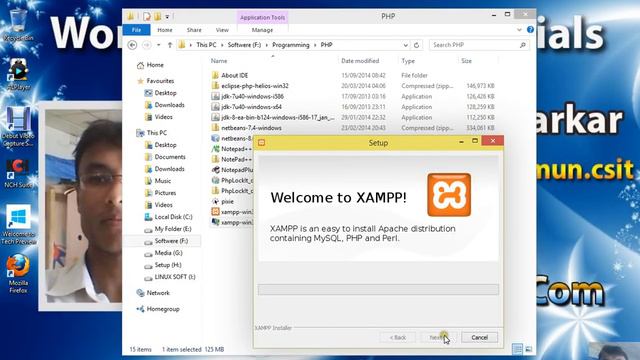
Task: Click New folder quick access toolbar icon
Action: 158,16
